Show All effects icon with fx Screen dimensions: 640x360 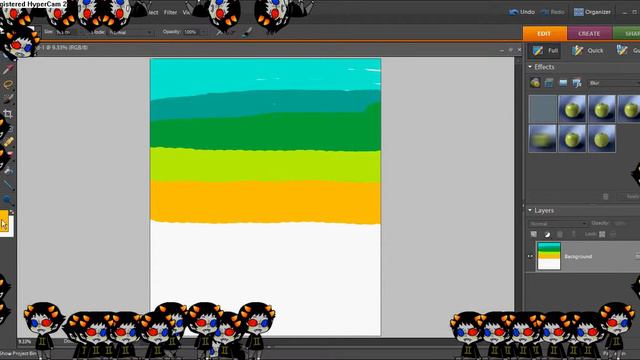pos(577,83)
